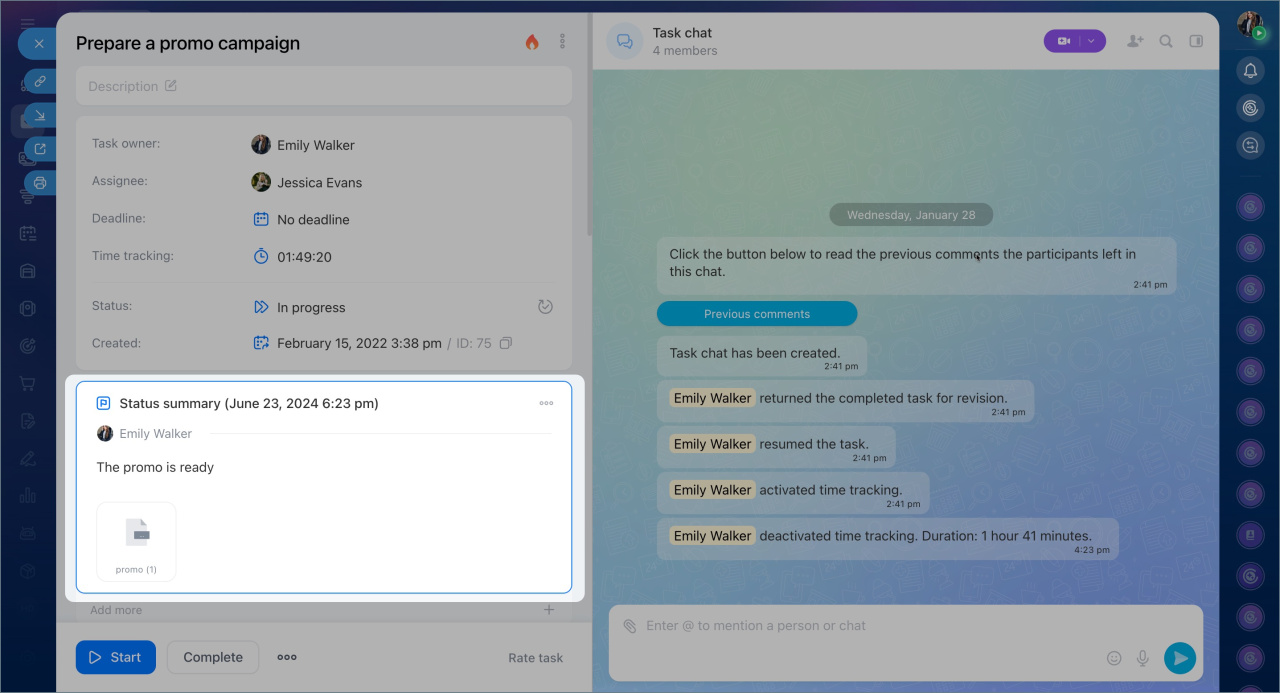Open the notifications bell
This screenshot has height=693, width=1280.
1250,70
